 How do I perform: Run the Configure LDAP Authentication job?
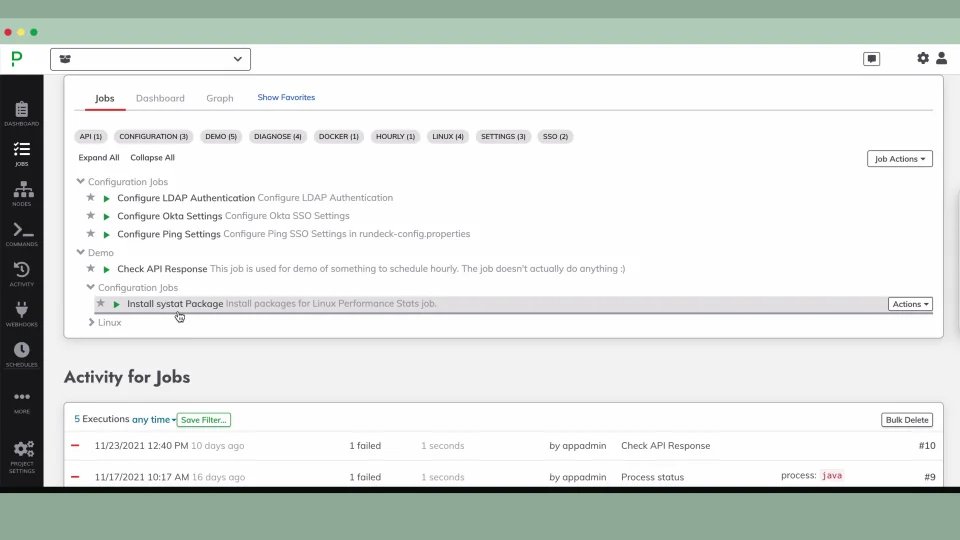click(107, 198)
